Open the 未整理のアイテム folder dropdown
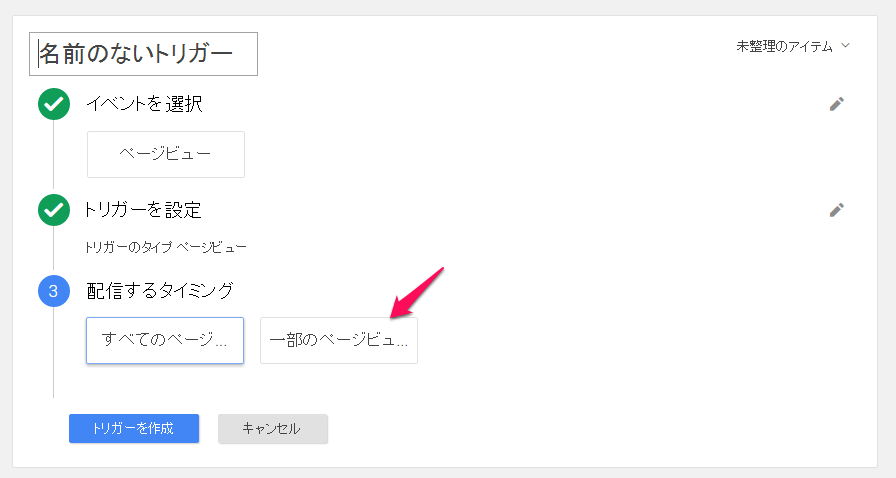The width and height of the screenshot is (896, 478). click(x=784, y=46)
